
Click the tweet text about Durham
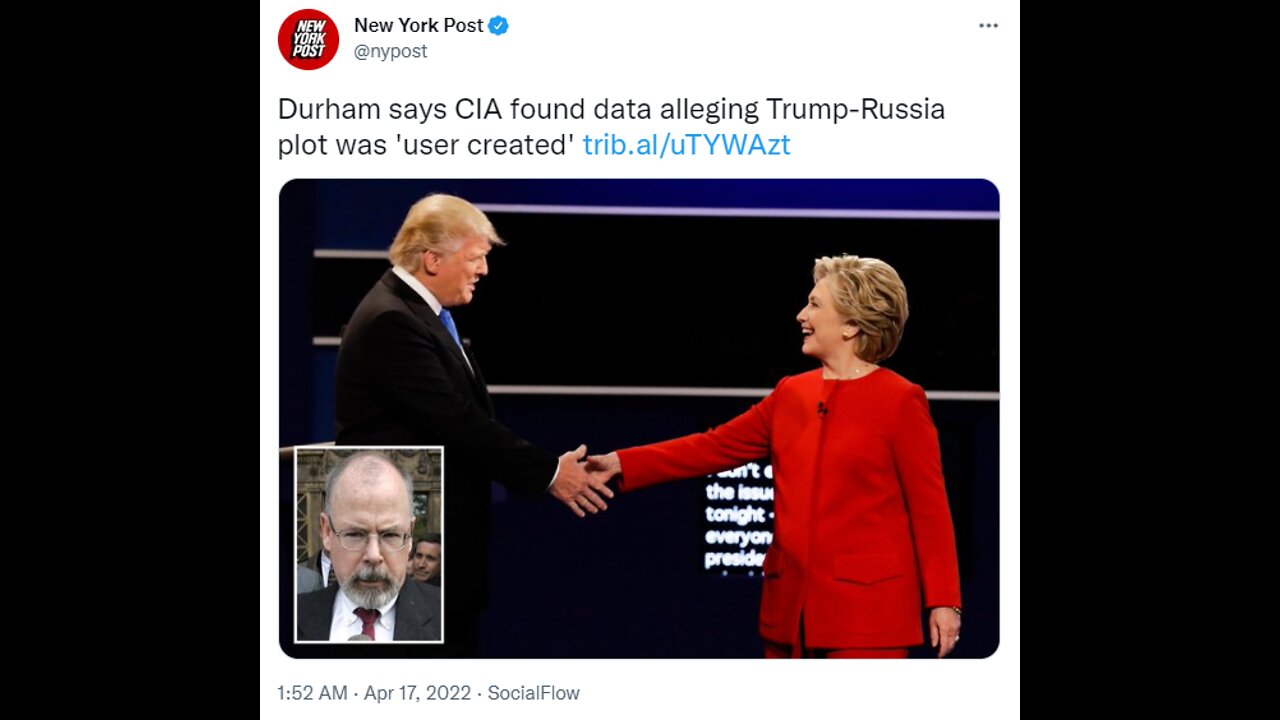tap(611, 127)
